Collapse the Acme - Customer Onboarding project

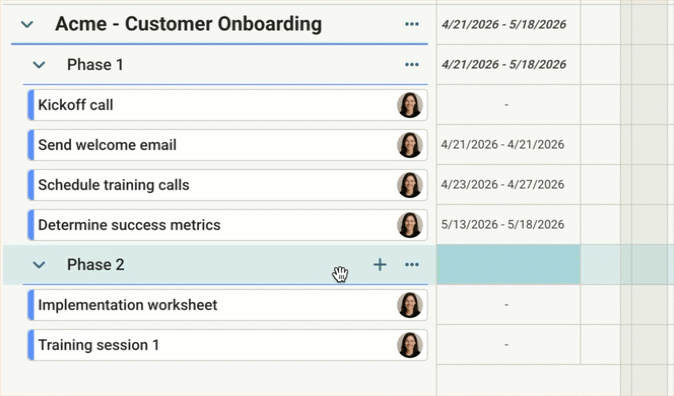[27, 25]
